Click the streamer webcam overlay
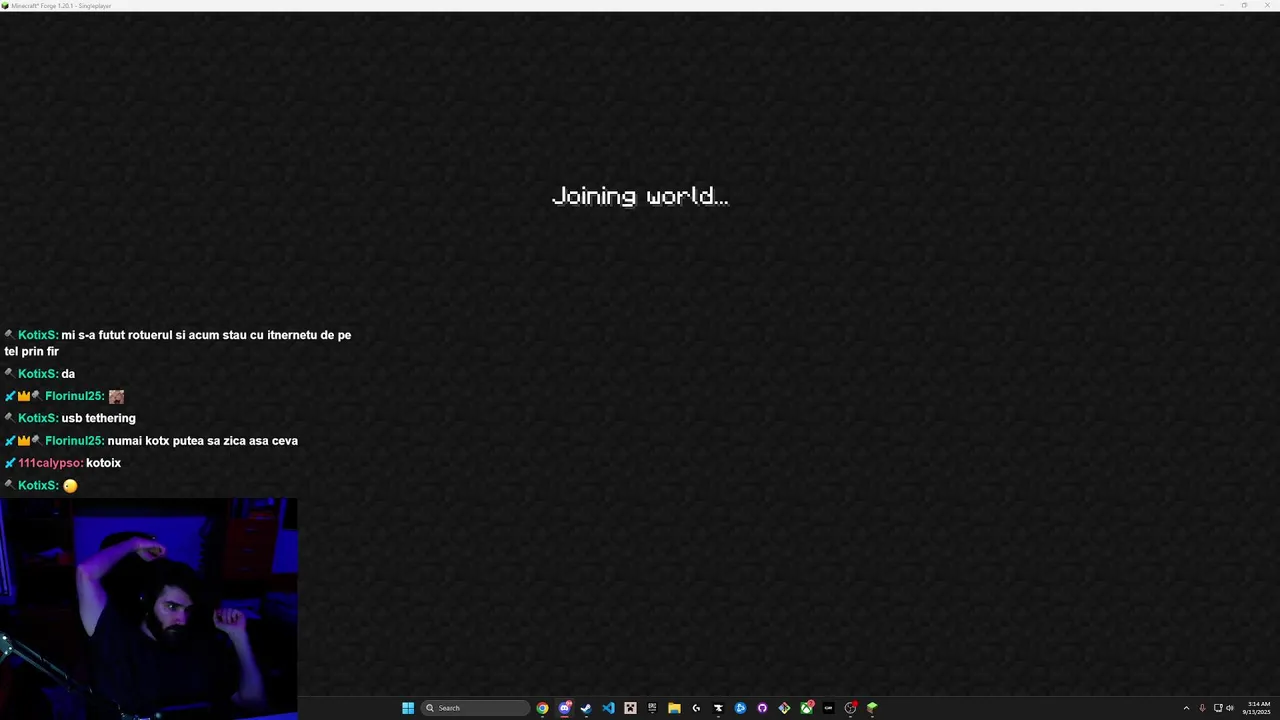 [148, 608]
